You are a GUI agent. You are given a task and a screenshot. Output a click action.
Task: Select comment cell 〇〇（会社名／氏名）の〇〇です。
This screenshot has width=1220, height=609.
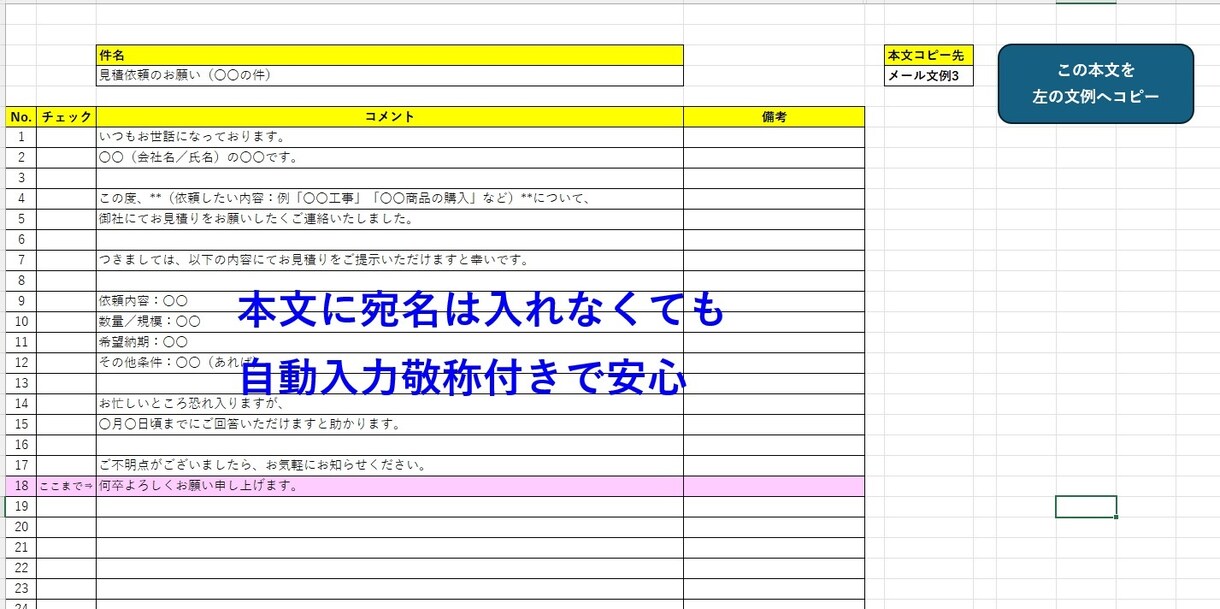(390, 158)
